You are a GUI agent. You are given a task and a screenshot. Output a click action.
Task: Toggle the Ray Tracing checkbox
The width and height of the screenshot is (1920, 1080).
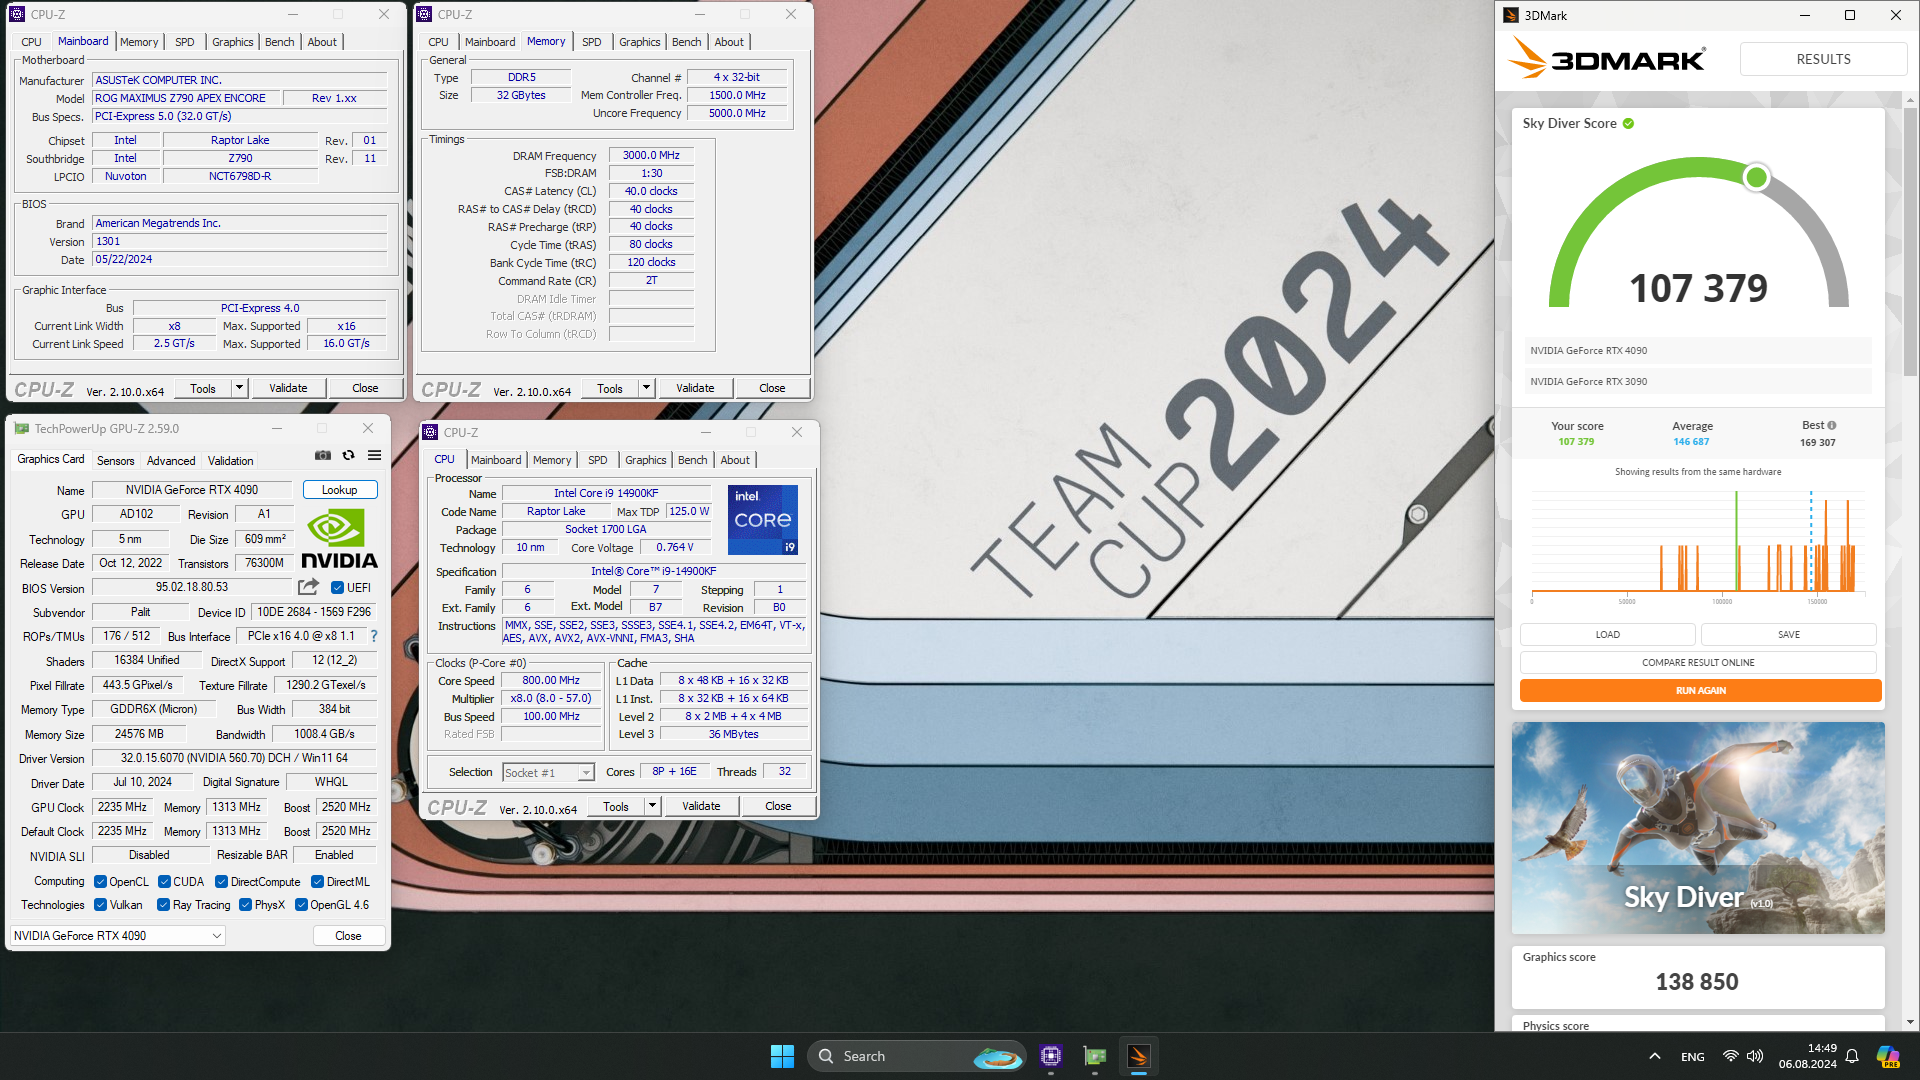[163, 905]
